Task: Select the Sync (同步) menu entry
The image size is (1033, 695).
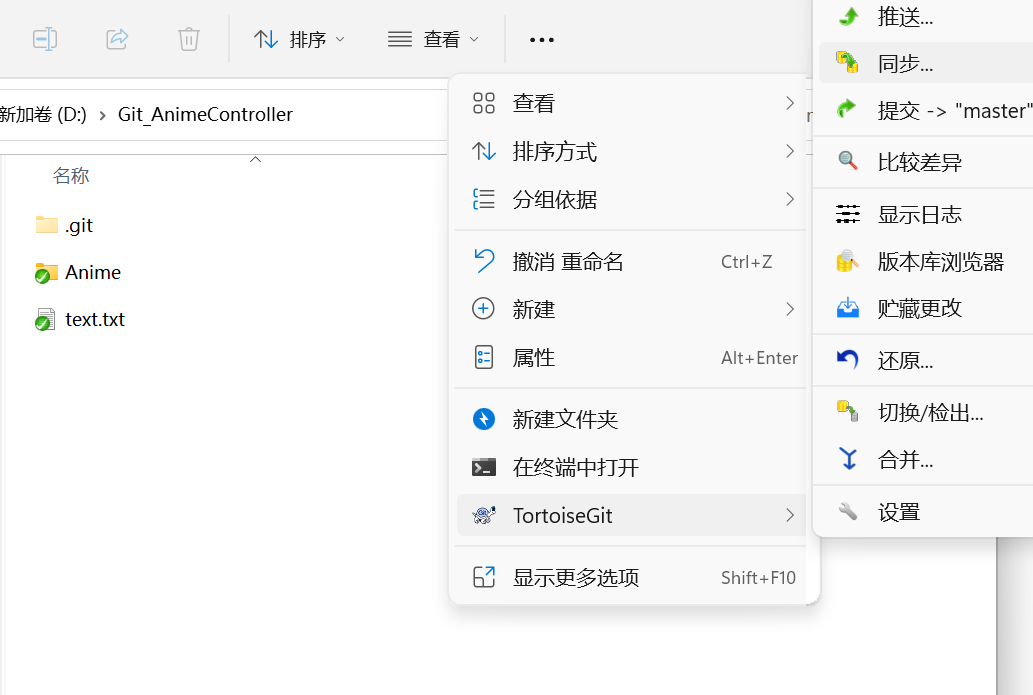Action: coord(905,64)
